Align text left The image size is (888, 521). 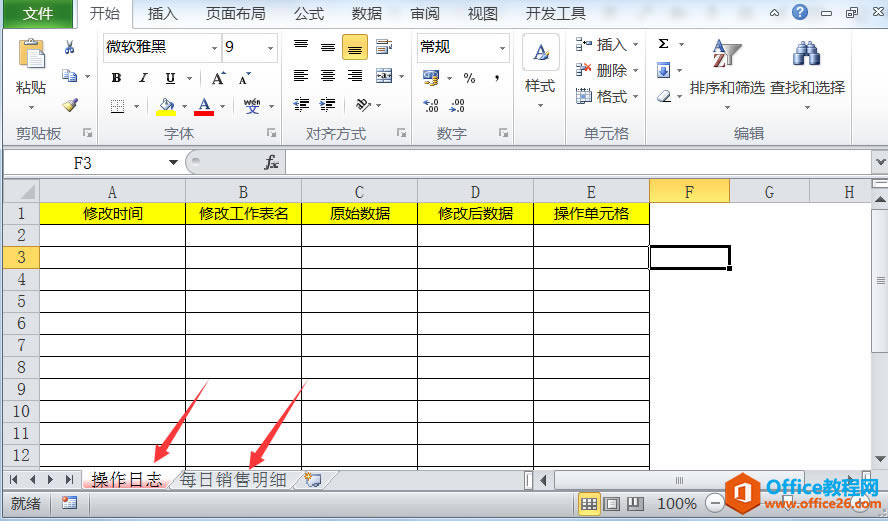pyautogui.click(x=301, y=76)
